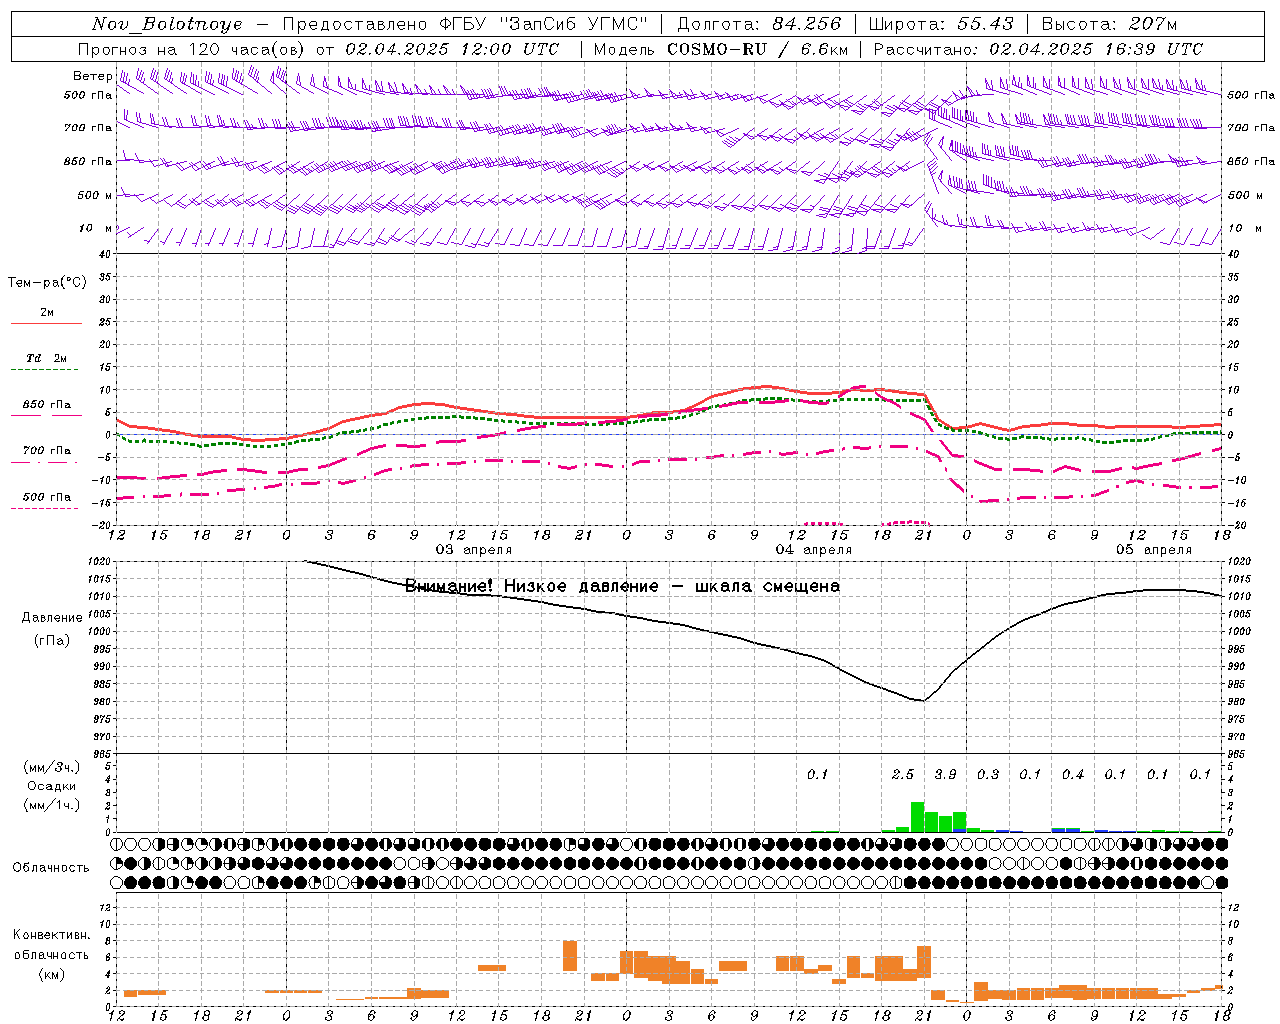1280x1024 pixels.
Task: Select the '04 апреля' date label
Action: coord(813,549)
